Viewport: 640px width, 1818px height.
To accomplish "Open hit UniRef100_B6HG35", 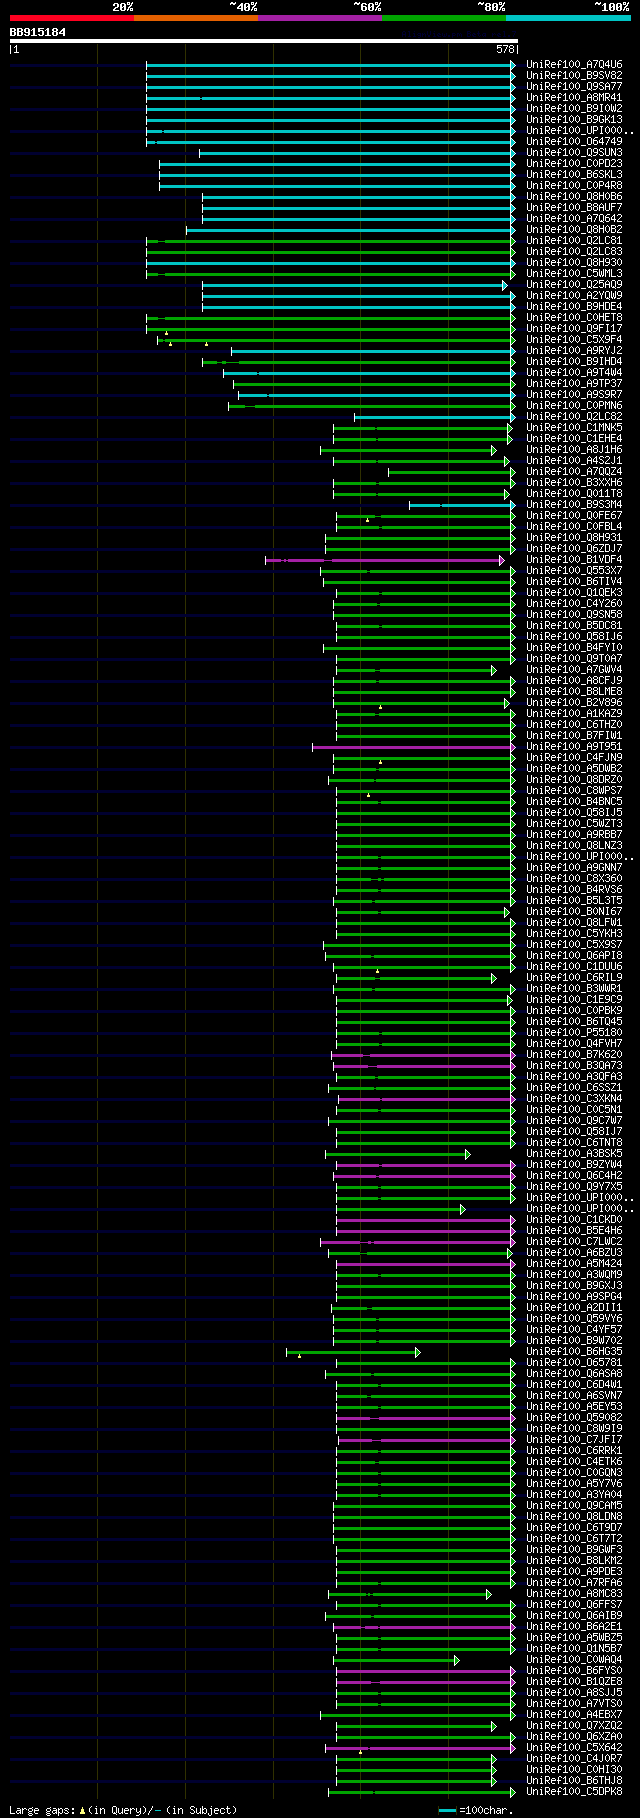I will tap(574, 1351).
